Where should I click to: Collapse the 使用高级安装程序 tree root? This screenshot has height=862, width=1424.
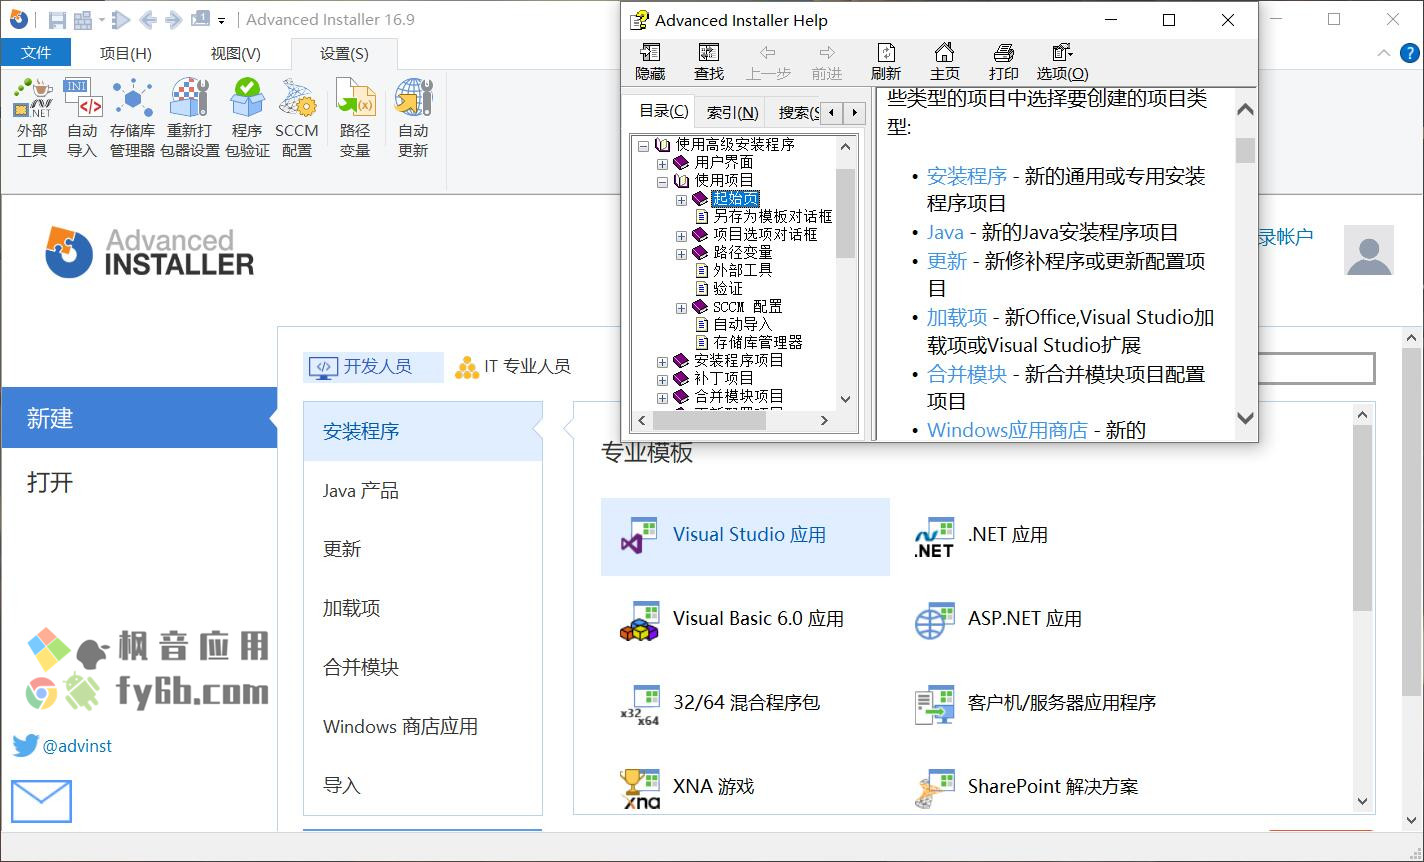point(643,145)
